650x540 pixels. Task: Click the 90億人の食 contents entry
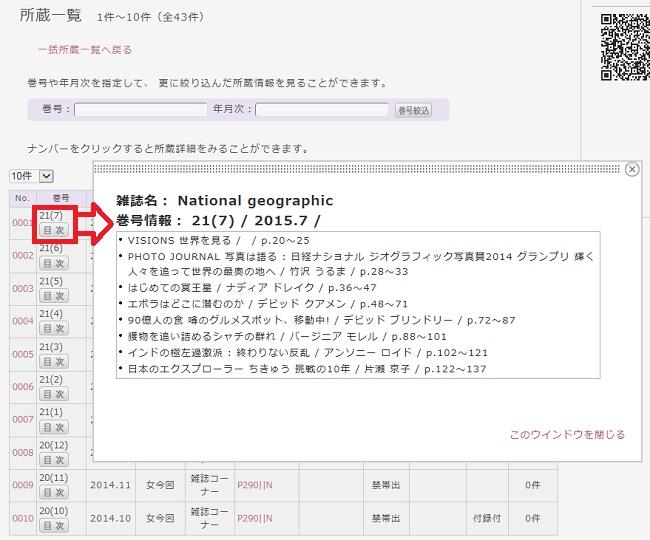[x=322, y=320]
